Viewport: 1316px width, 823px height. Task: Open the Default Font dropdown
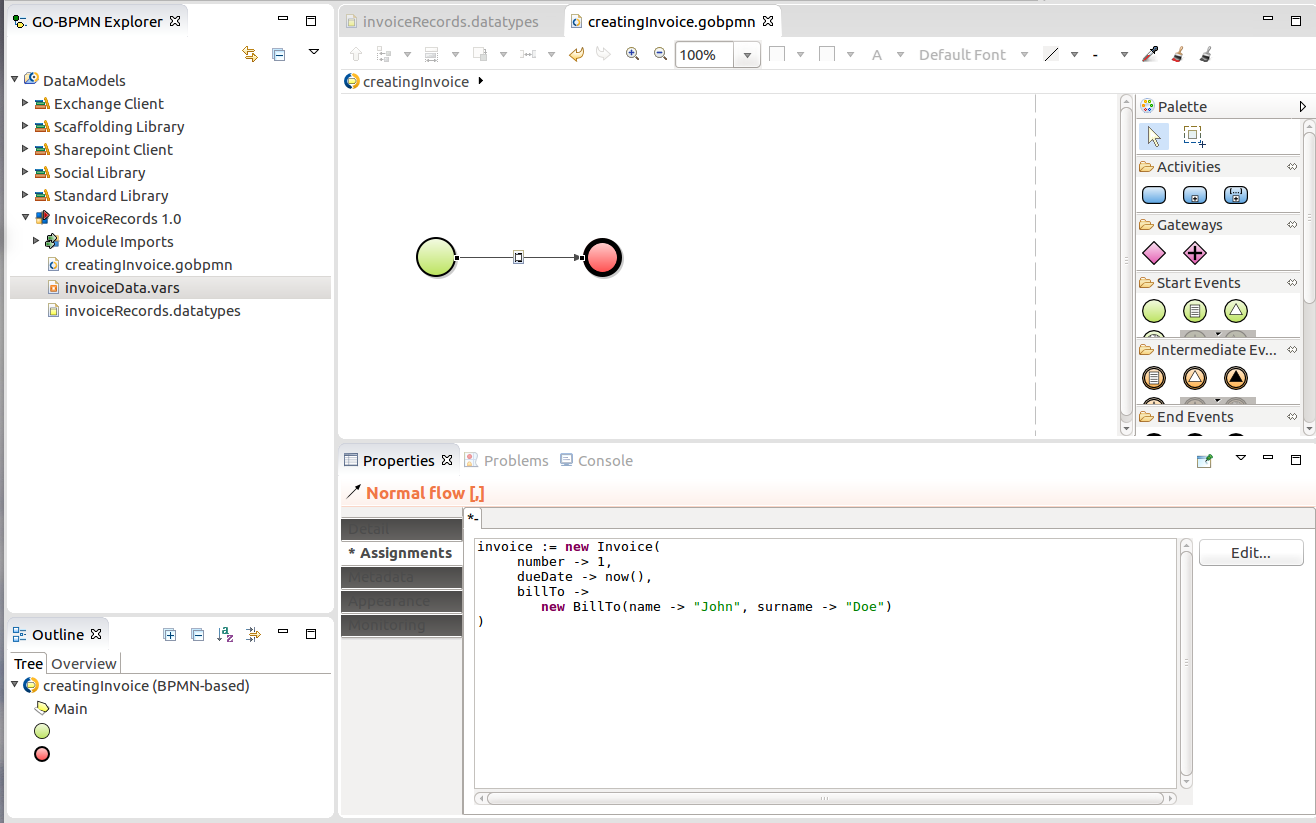click(1024, 55)
